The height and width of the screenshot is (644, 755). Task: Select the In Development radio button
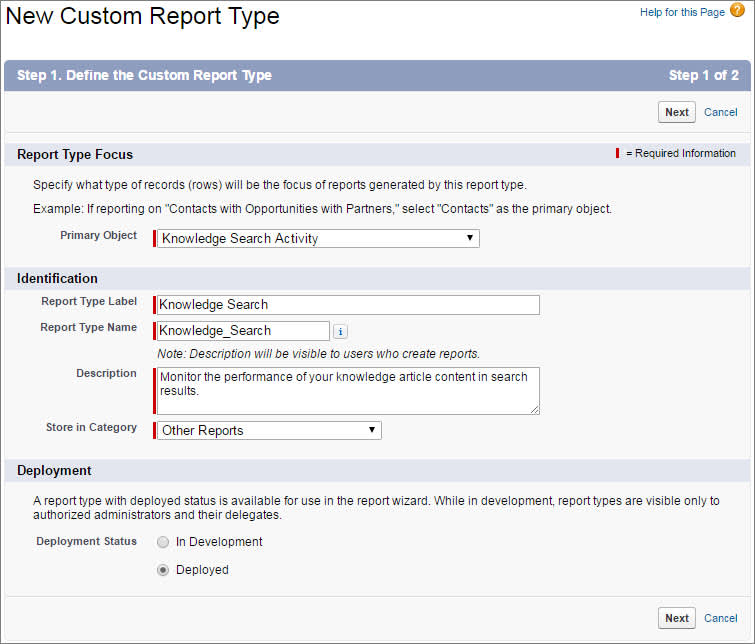(x=163, y=542)
